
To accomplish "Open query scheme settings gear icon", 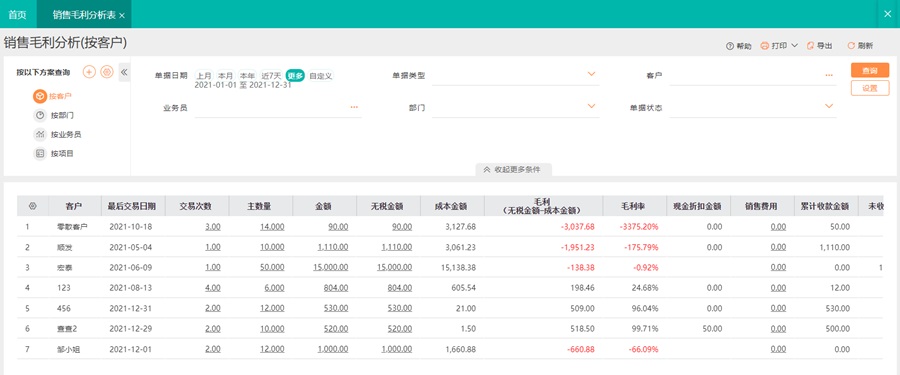I will 107,72.
